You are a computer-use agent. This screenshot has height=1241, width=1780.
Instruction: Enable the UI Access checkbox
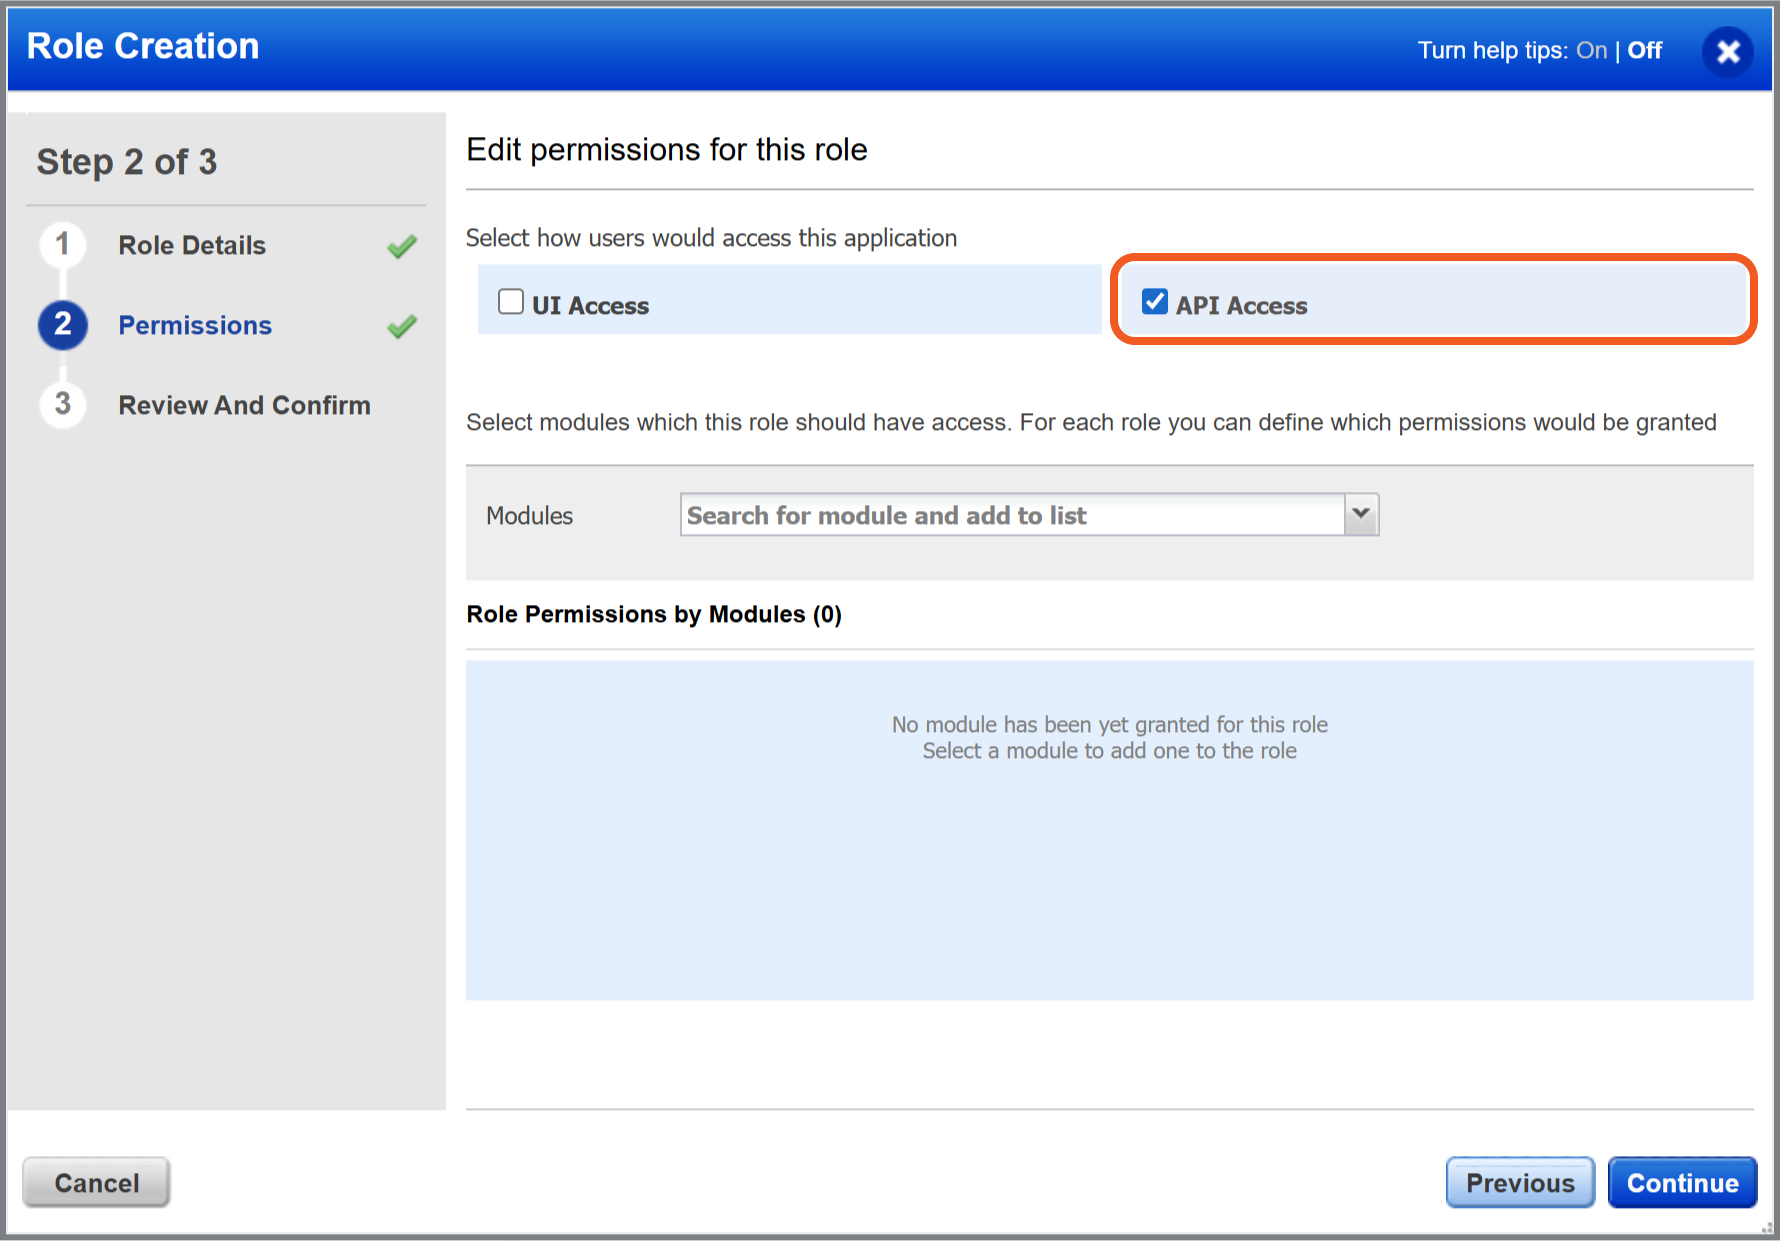click(511, 302)
